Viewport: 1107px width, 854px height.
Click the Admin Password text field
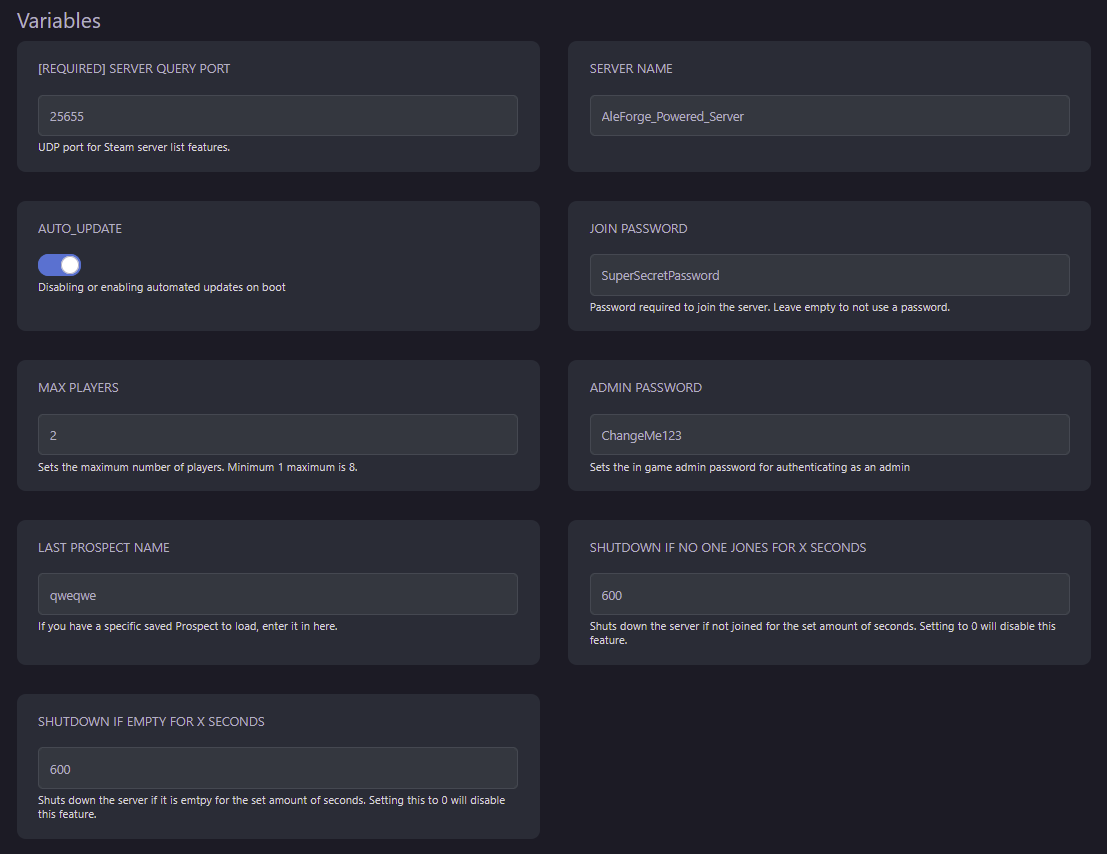tap(829, 435)
